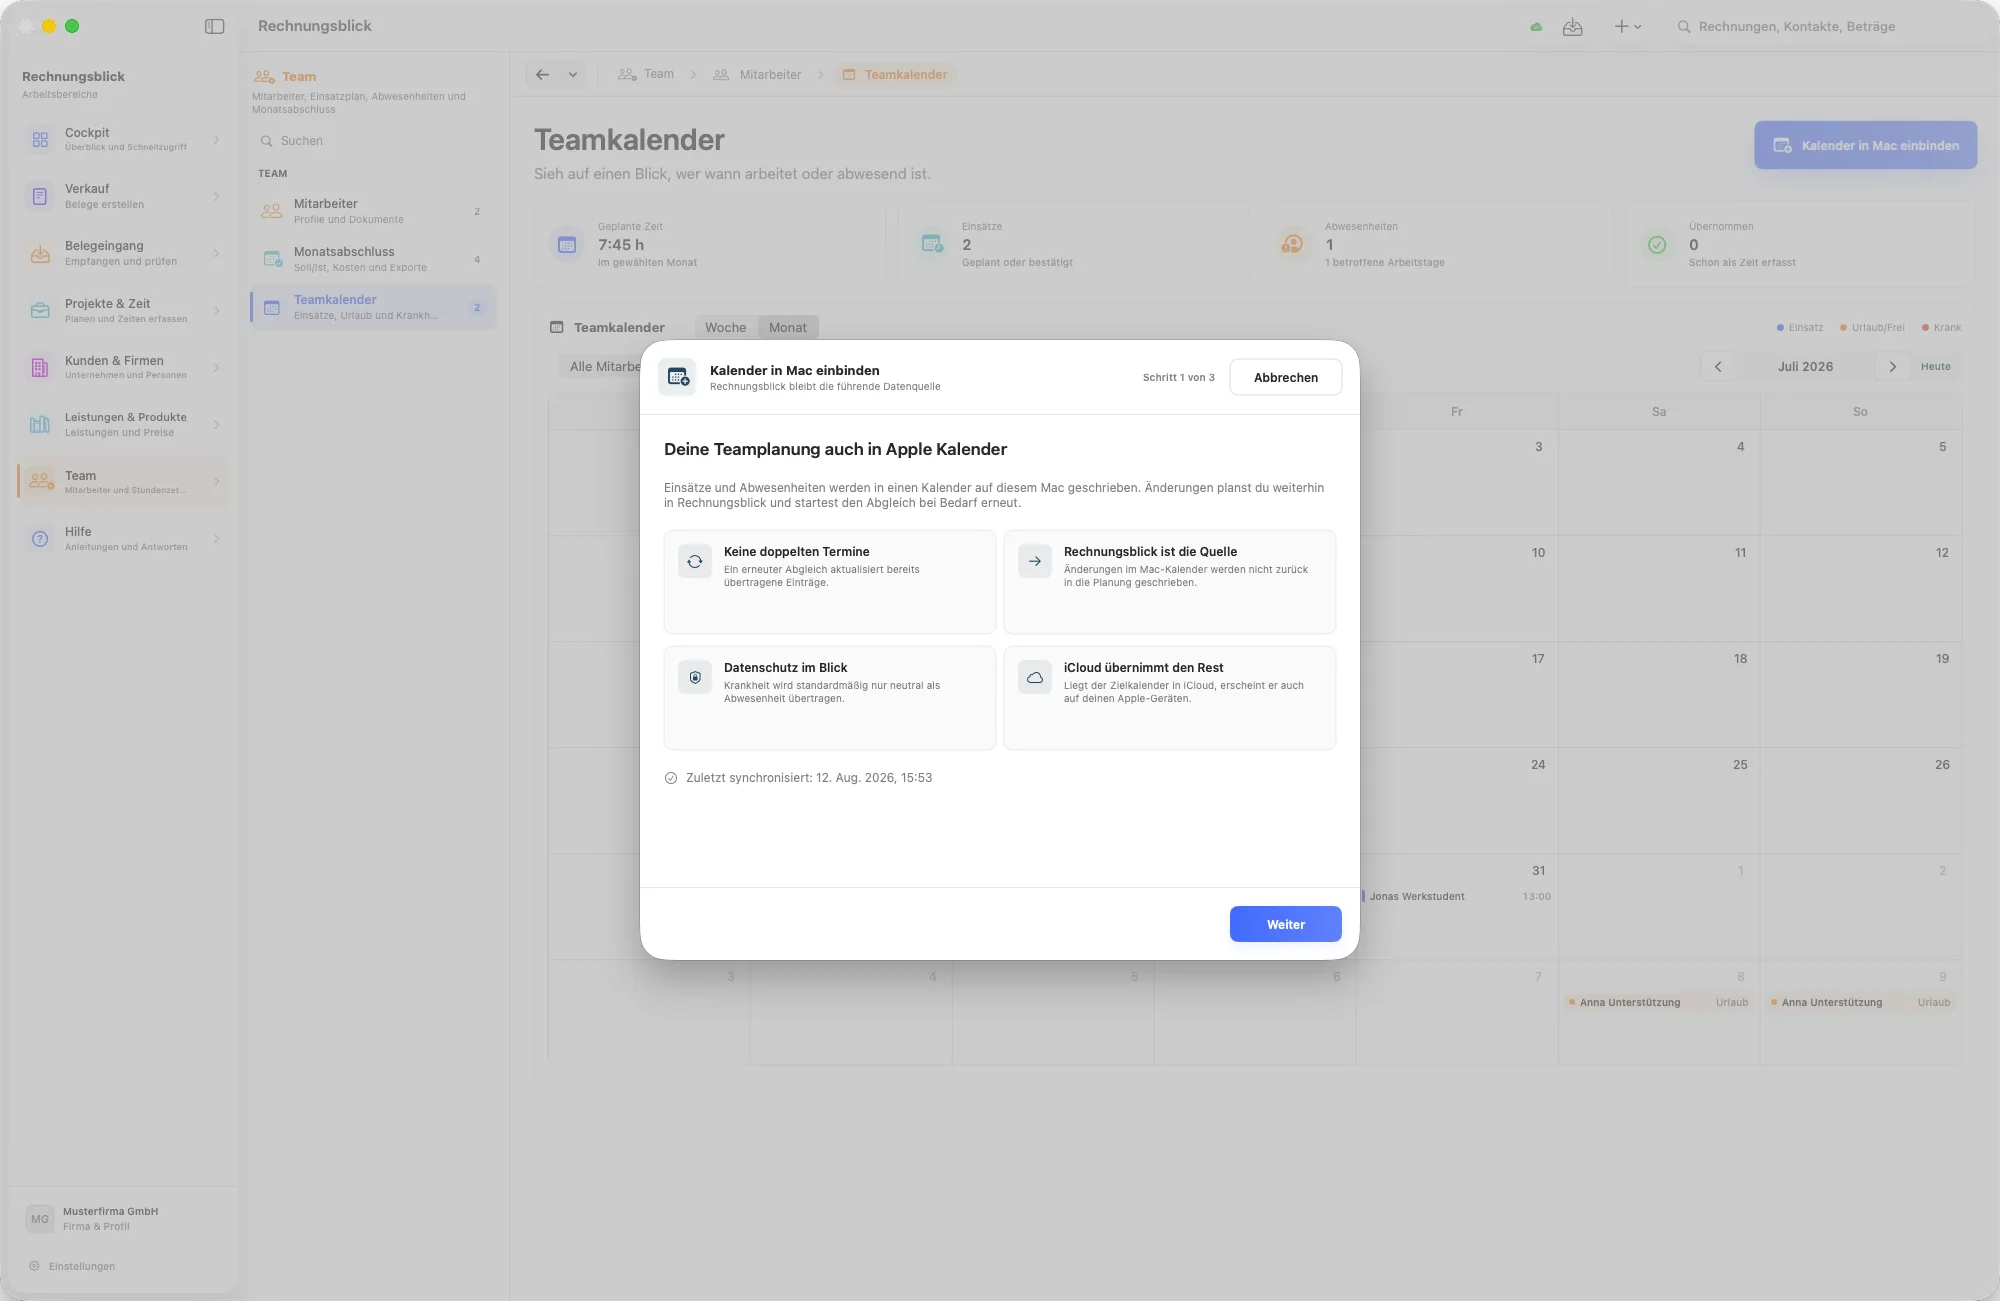Open Projekte & Zeit workspace icon

[40, 311]
